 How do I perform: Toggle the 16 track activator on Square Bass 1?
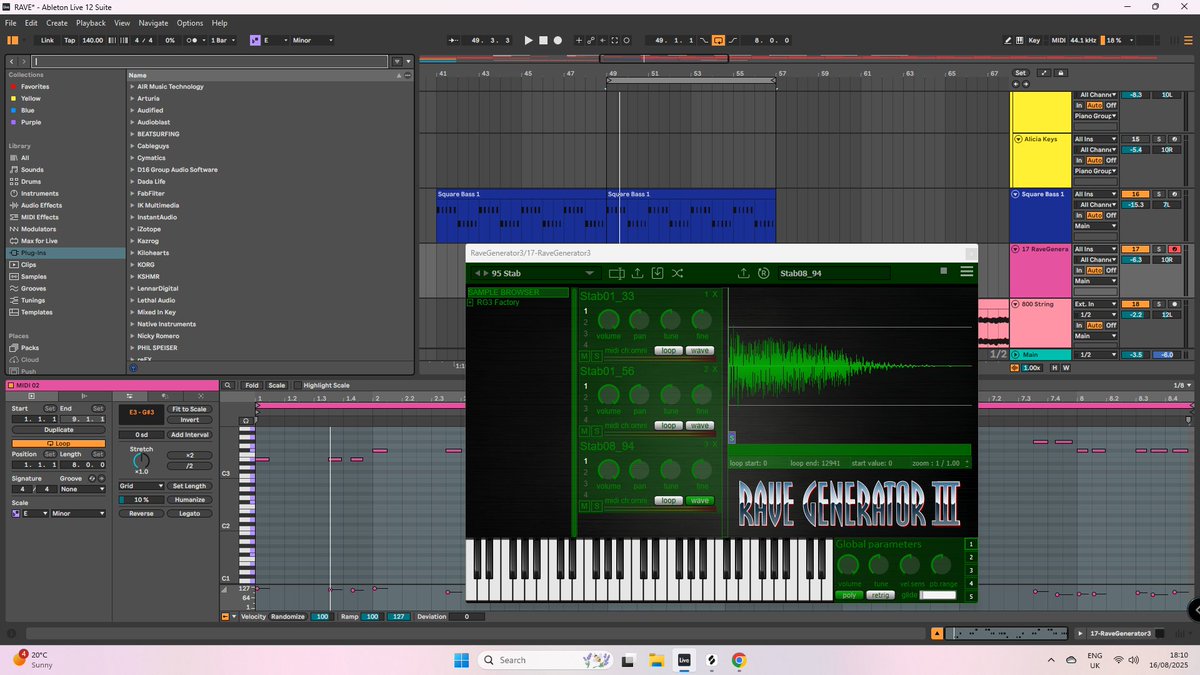(x=1135, y=194)
